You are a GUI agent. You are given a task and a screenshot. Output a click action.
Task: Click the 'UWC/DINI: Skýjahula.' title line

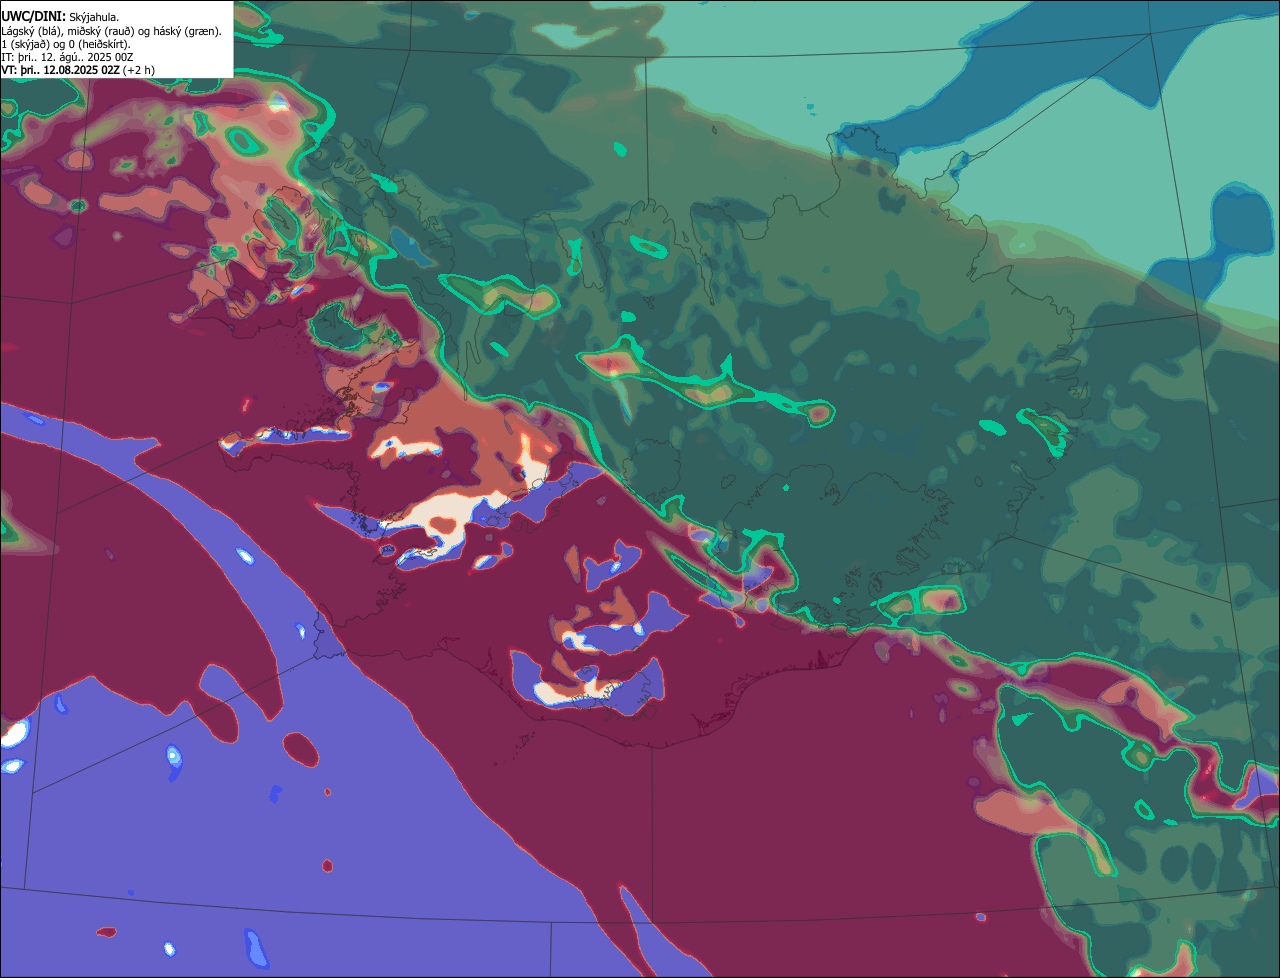[x=60, y=17]
